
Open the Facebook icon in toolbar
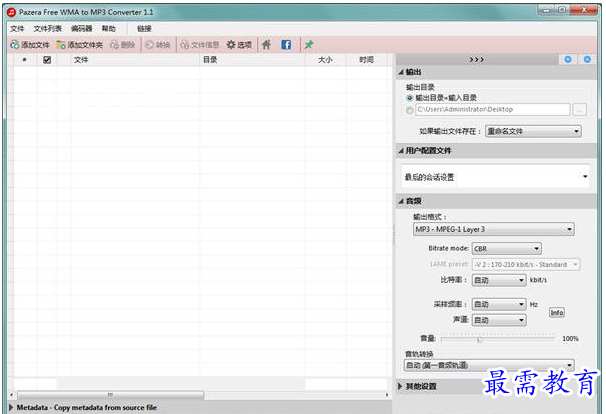point(286,45)
